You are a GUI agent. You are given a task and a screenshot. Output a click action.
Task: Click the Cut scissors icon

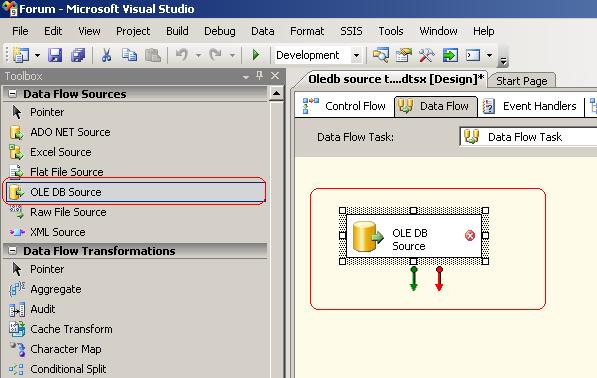tap(106, 56)
